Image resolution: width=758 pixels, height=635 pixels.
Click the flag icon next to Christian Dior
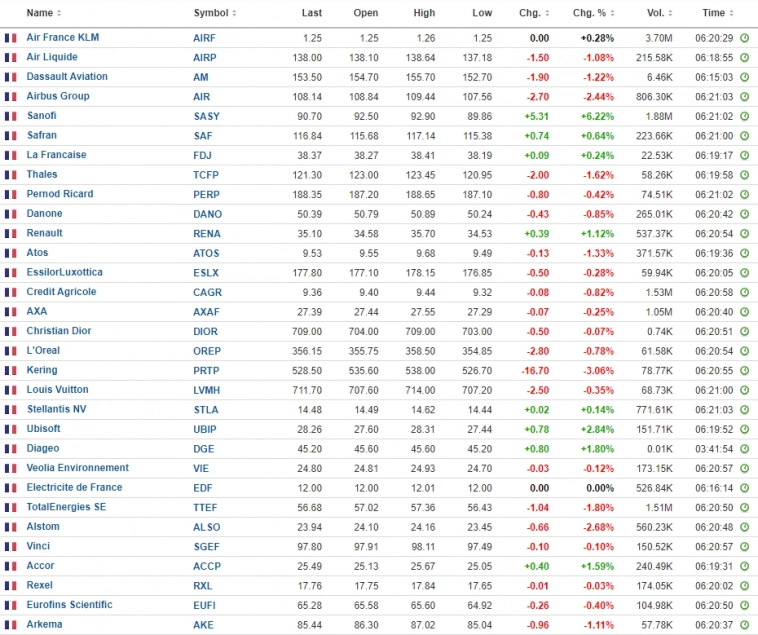(x=11, y=331)
